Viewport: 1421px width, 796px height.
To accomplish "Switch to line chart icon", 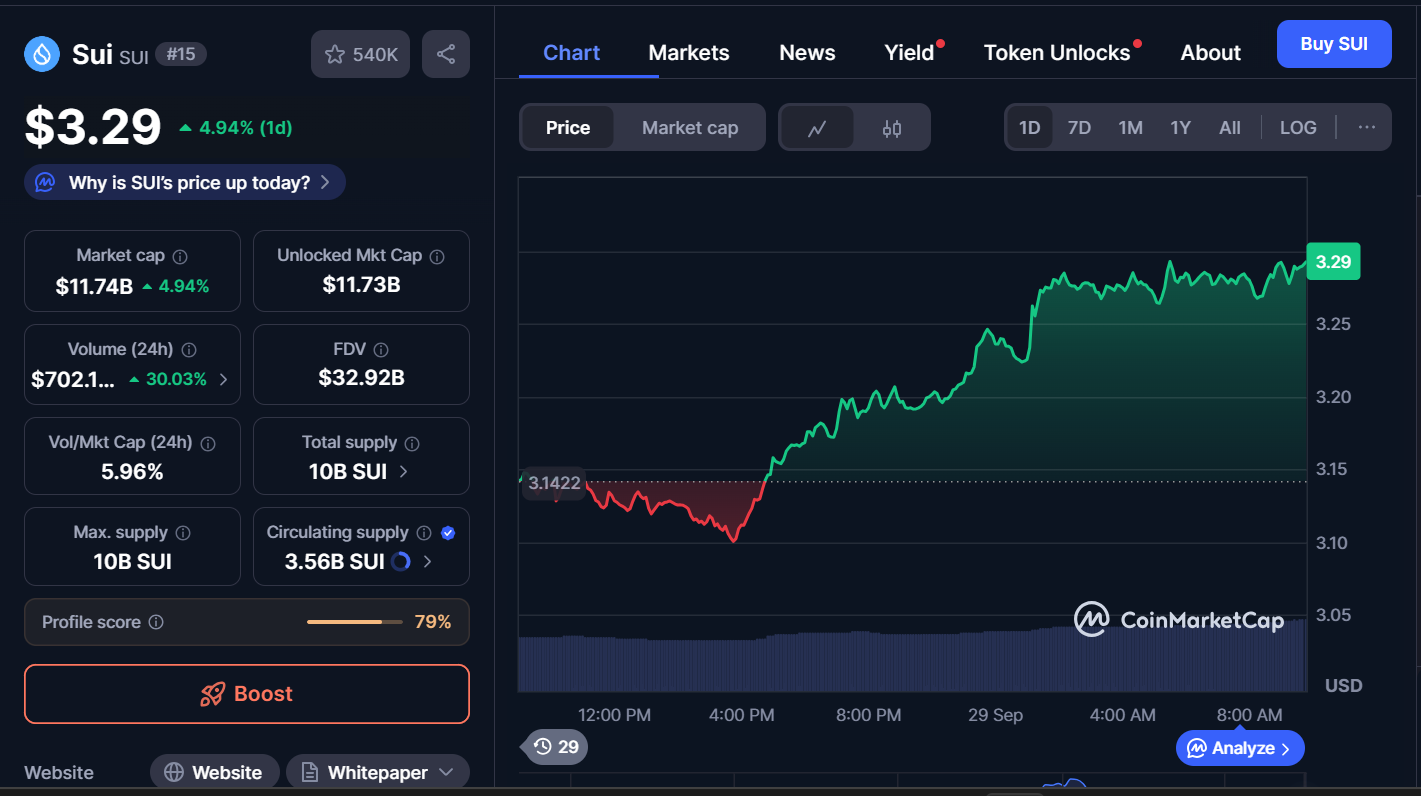I will coord(817,128).
